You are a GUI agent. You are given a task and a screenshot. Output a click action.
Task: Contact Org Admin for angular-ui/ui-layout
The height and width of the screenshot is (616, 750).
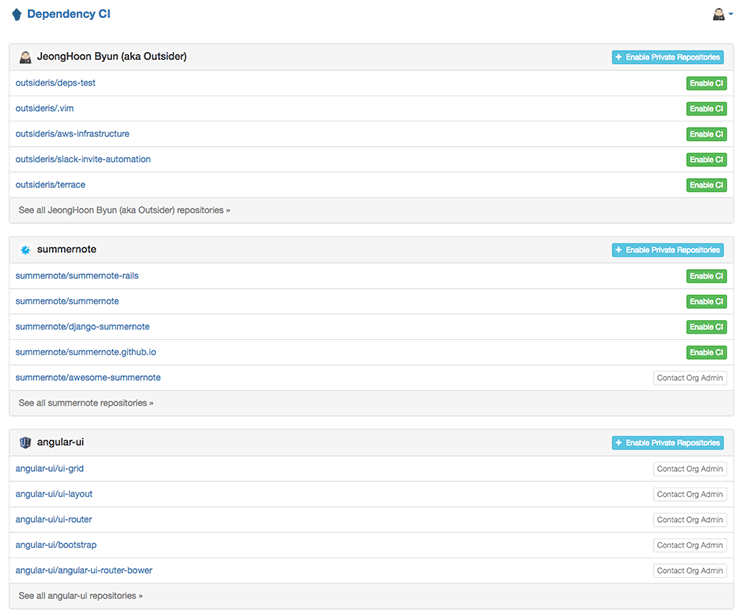point(690,494)
